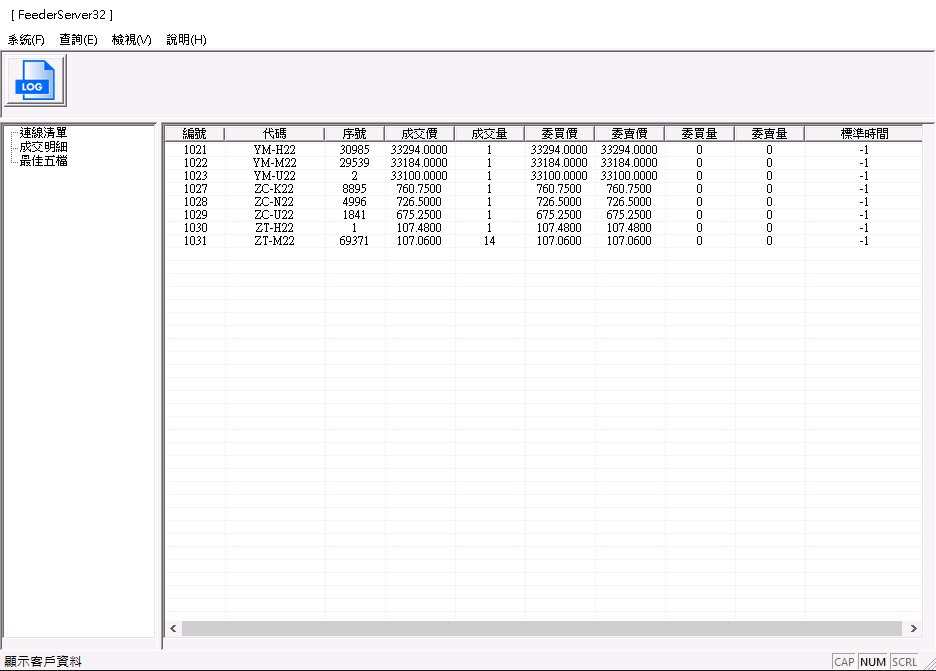
Task: Select 最佳五檔 in the tree
Action: click(43, 161)
